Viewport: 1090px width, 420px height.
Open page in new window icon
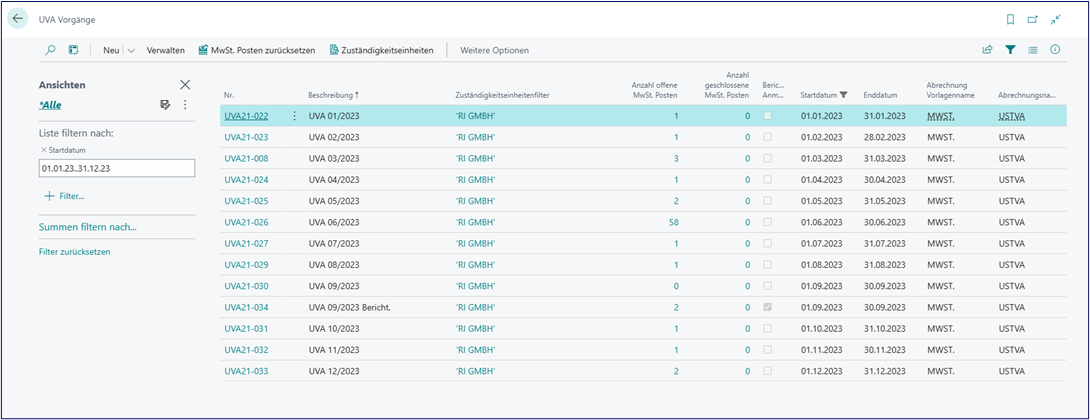[1032, 19]
